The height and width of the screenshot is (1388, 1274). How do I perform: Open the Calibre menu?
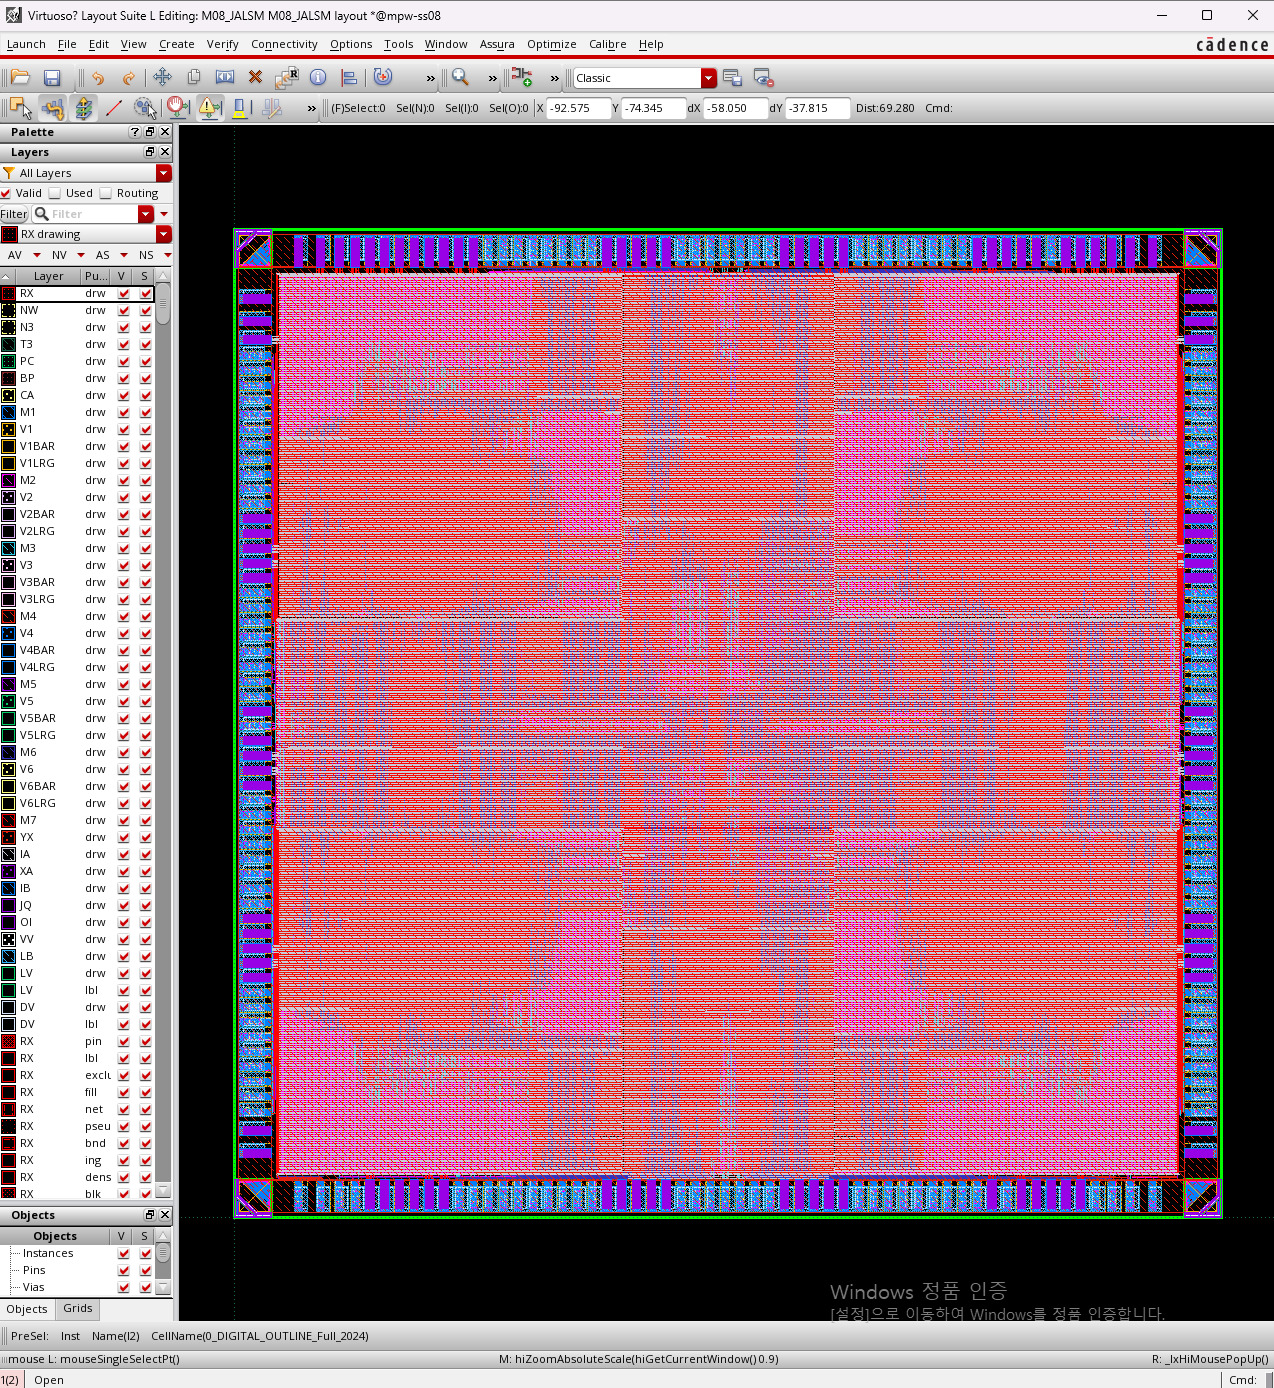(607, 44)
